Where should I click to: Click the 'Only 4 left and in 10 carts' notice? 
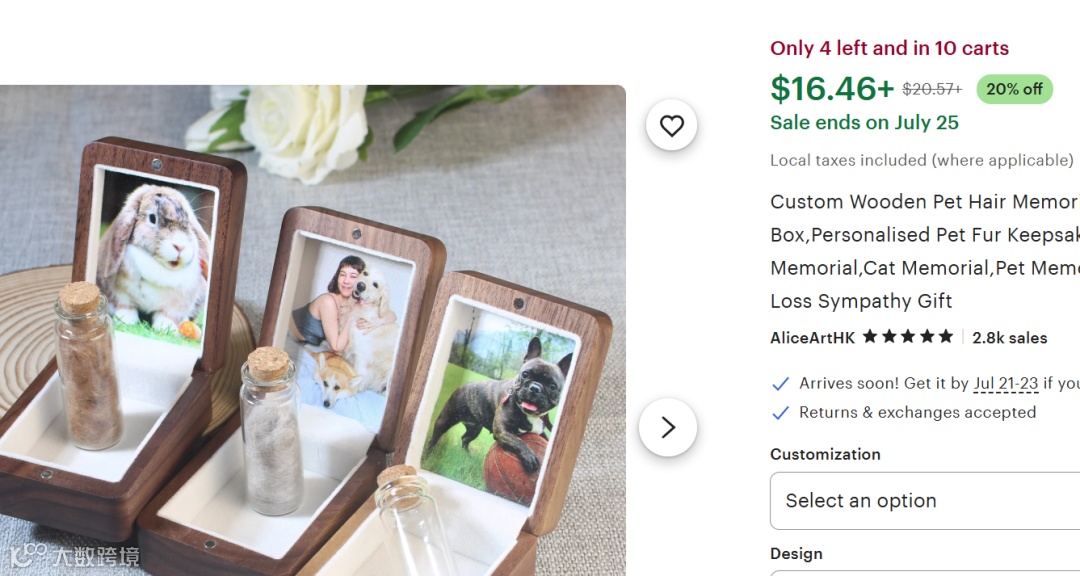point(889,48)
